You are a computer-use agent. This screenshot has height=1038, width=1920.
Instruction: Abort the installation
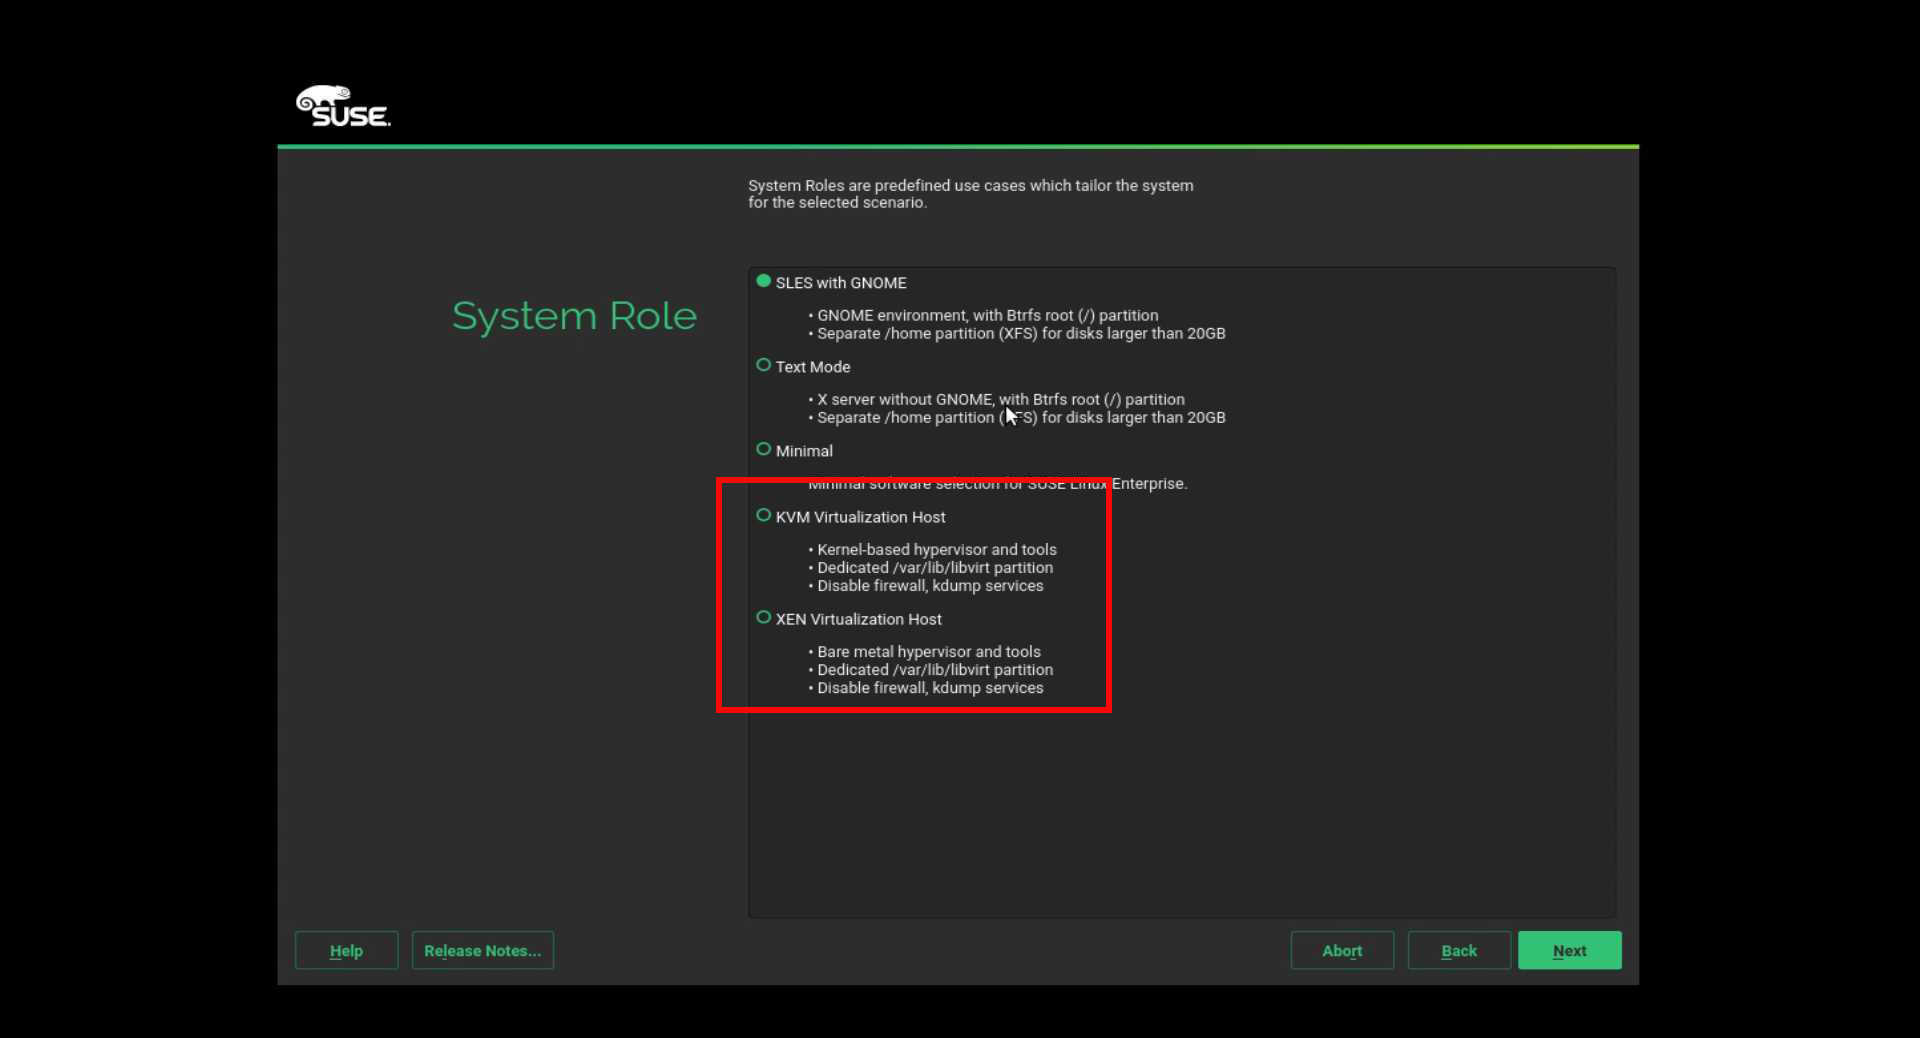pyautogui.click(x=1342, y=951)
